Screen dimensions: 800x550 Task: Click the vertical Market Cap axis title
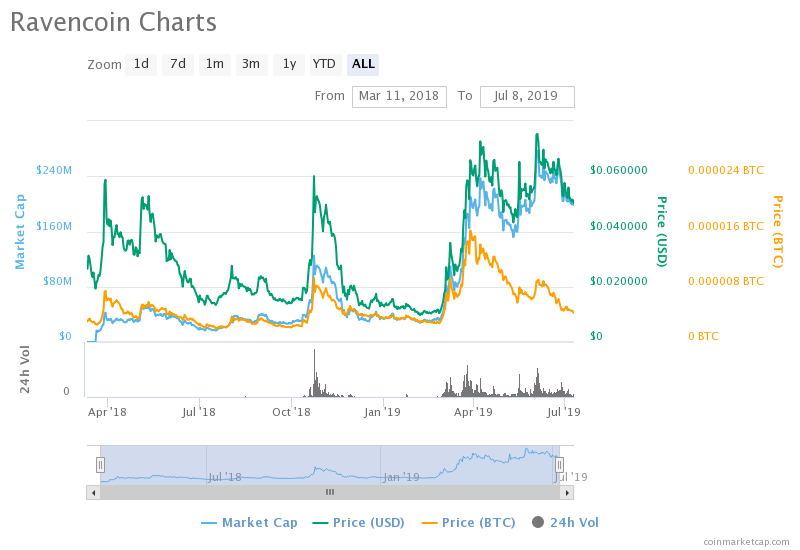pyautogui.click(x=19, y=232)
